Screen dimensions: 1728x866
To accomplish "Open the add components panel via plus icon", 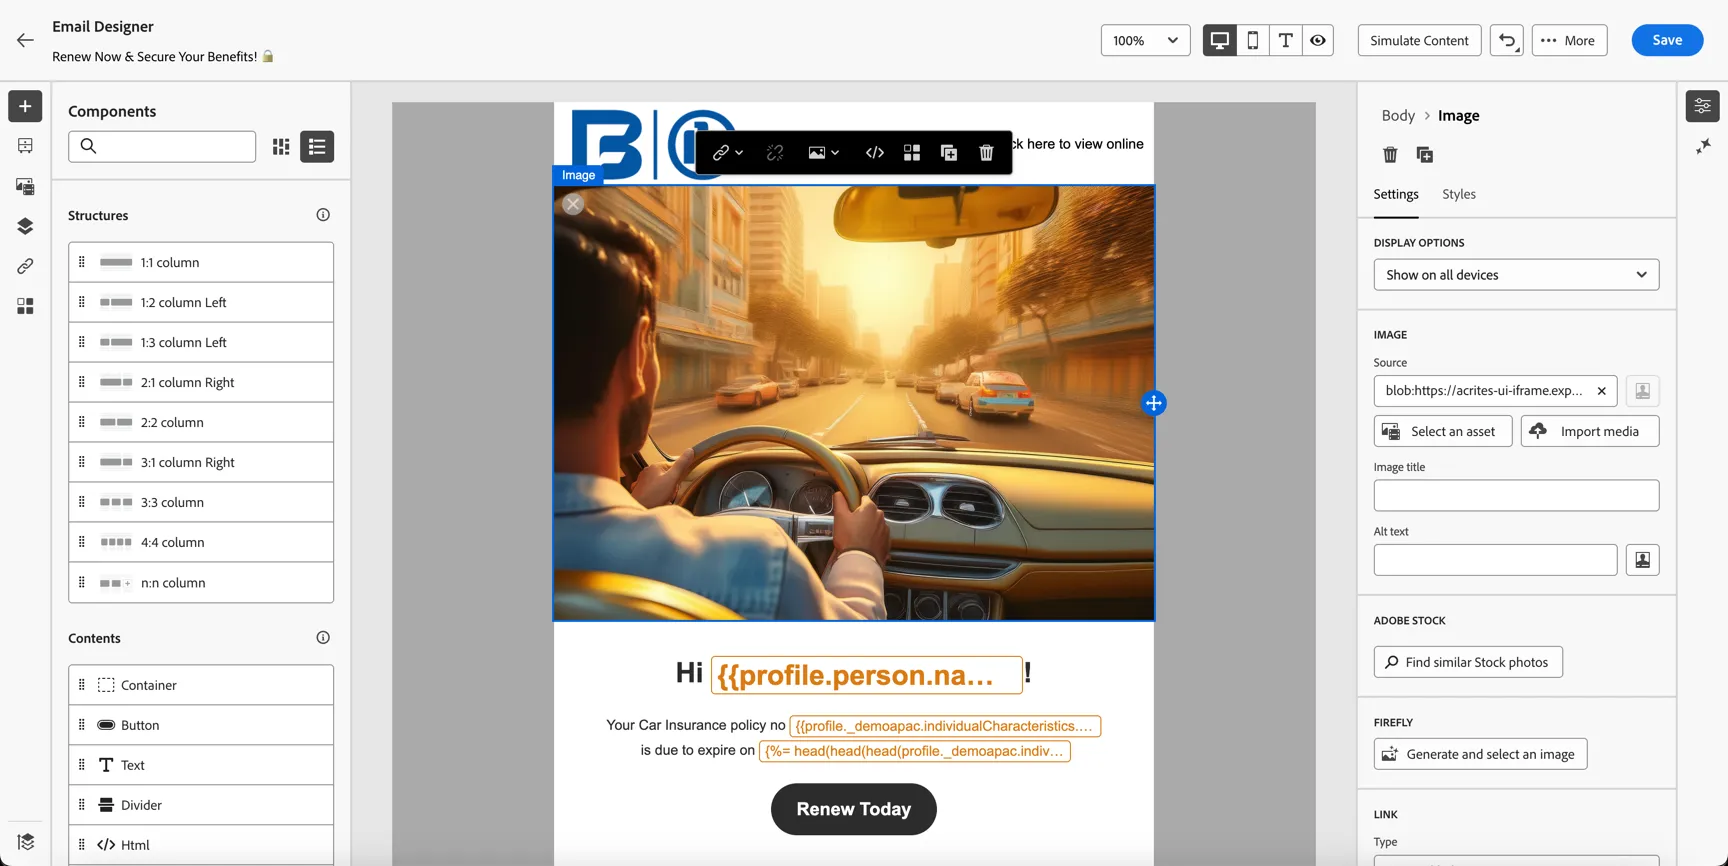I will click(x=25, y=106).
